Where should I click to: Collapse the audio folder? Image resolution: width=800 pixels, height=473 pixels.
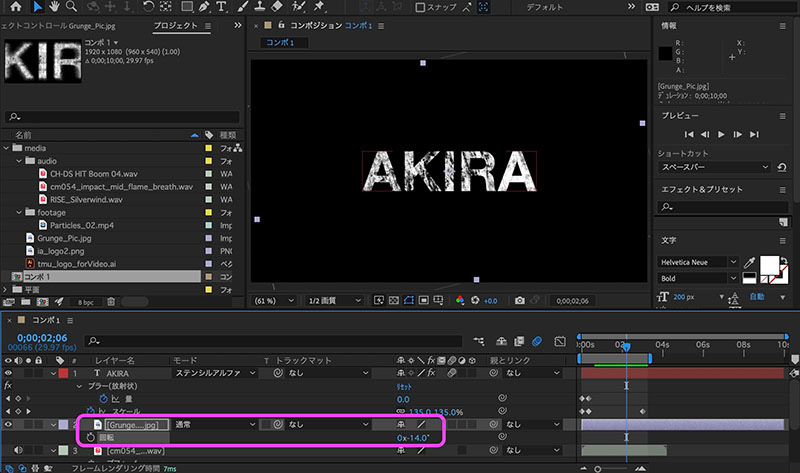(19, 161)
